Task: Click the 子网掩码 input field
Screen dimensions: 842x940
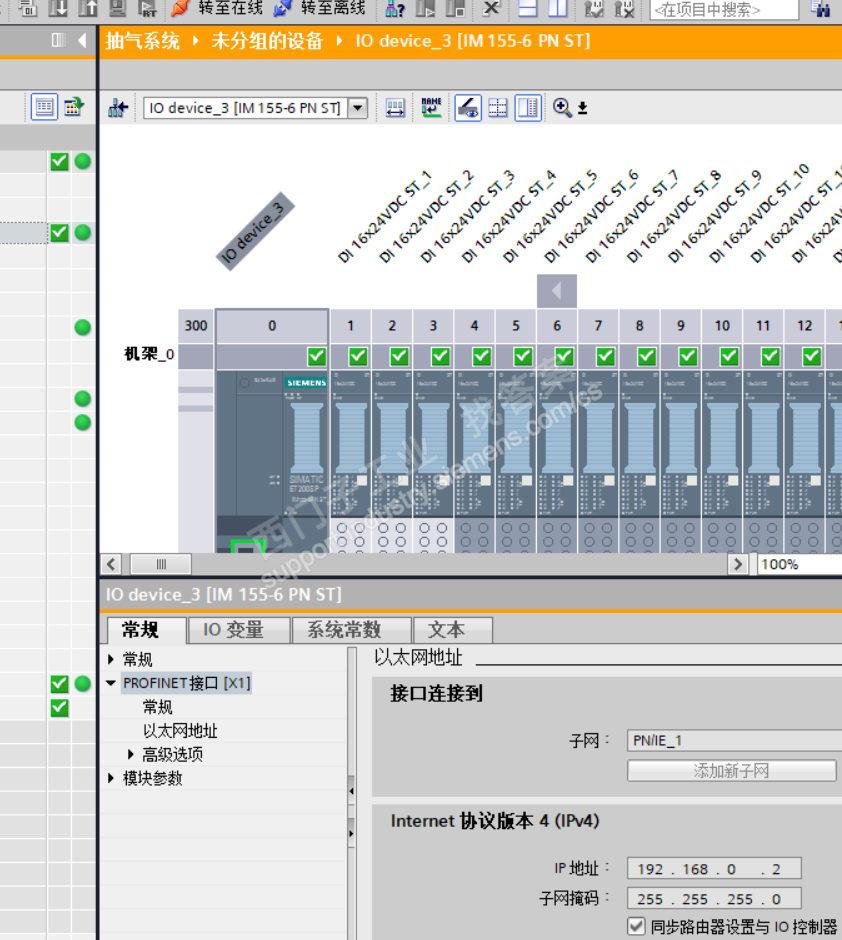Action: pyautogui.click(x=714, y=899)
